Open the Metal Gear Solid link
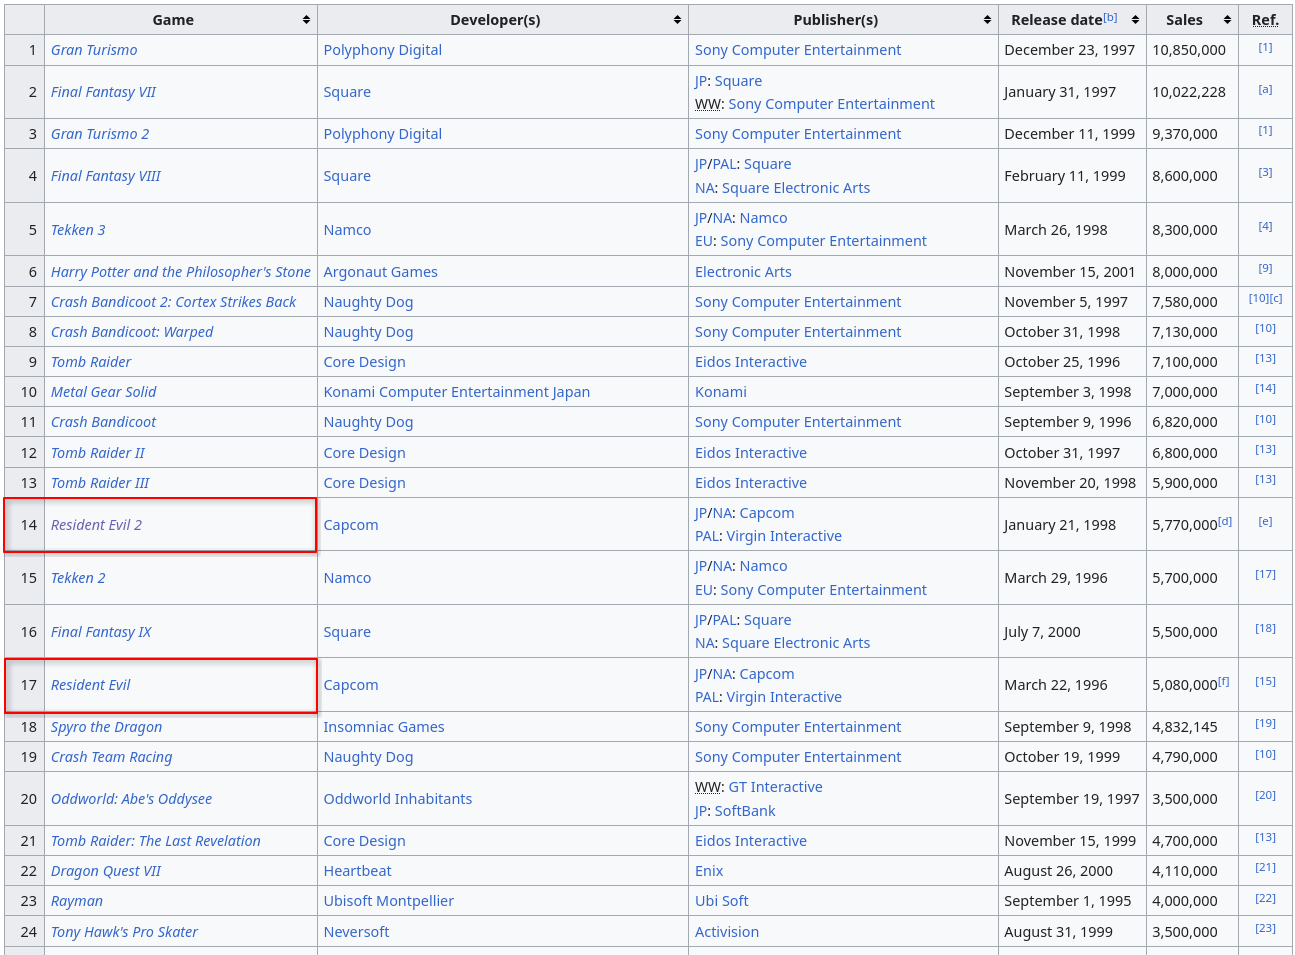The image size is (1295, 955). pyautogui.click(x=104, y=392)
